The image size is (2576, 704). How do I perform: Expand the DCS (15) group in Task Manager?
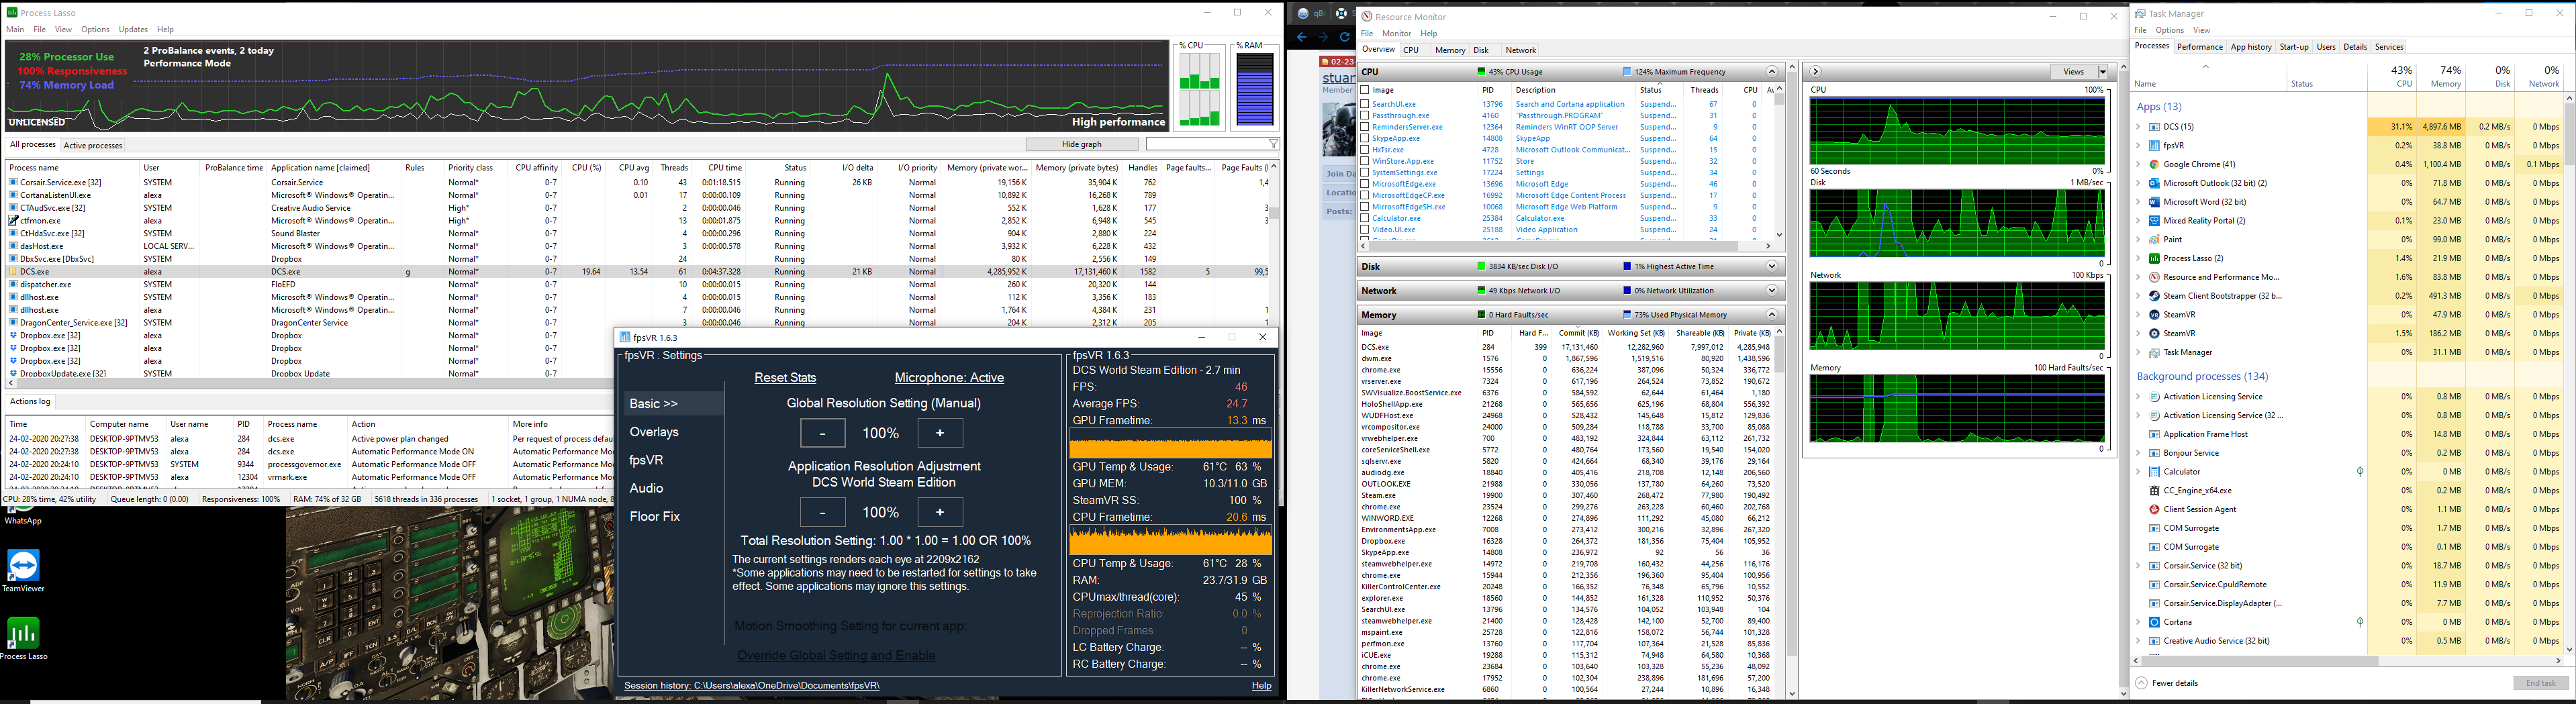2138,127
